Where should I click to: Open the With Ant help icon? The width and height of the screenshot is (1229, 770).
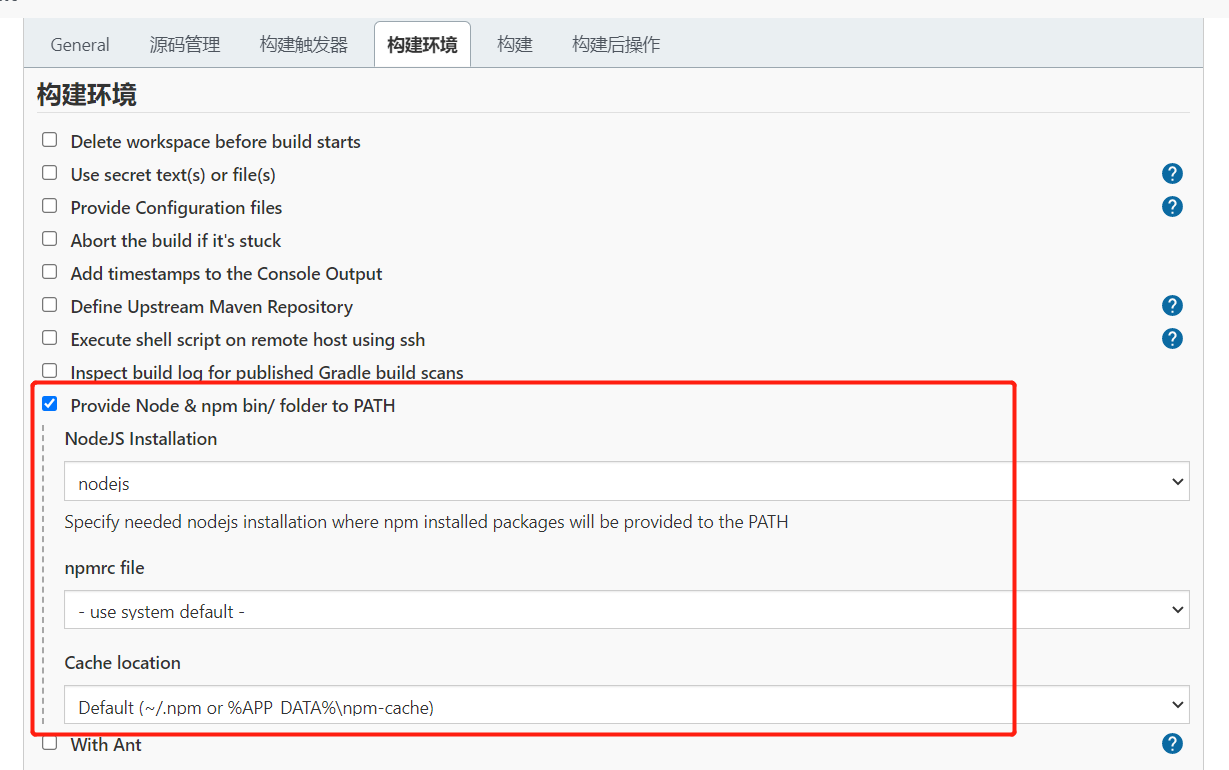point(1172,744)
